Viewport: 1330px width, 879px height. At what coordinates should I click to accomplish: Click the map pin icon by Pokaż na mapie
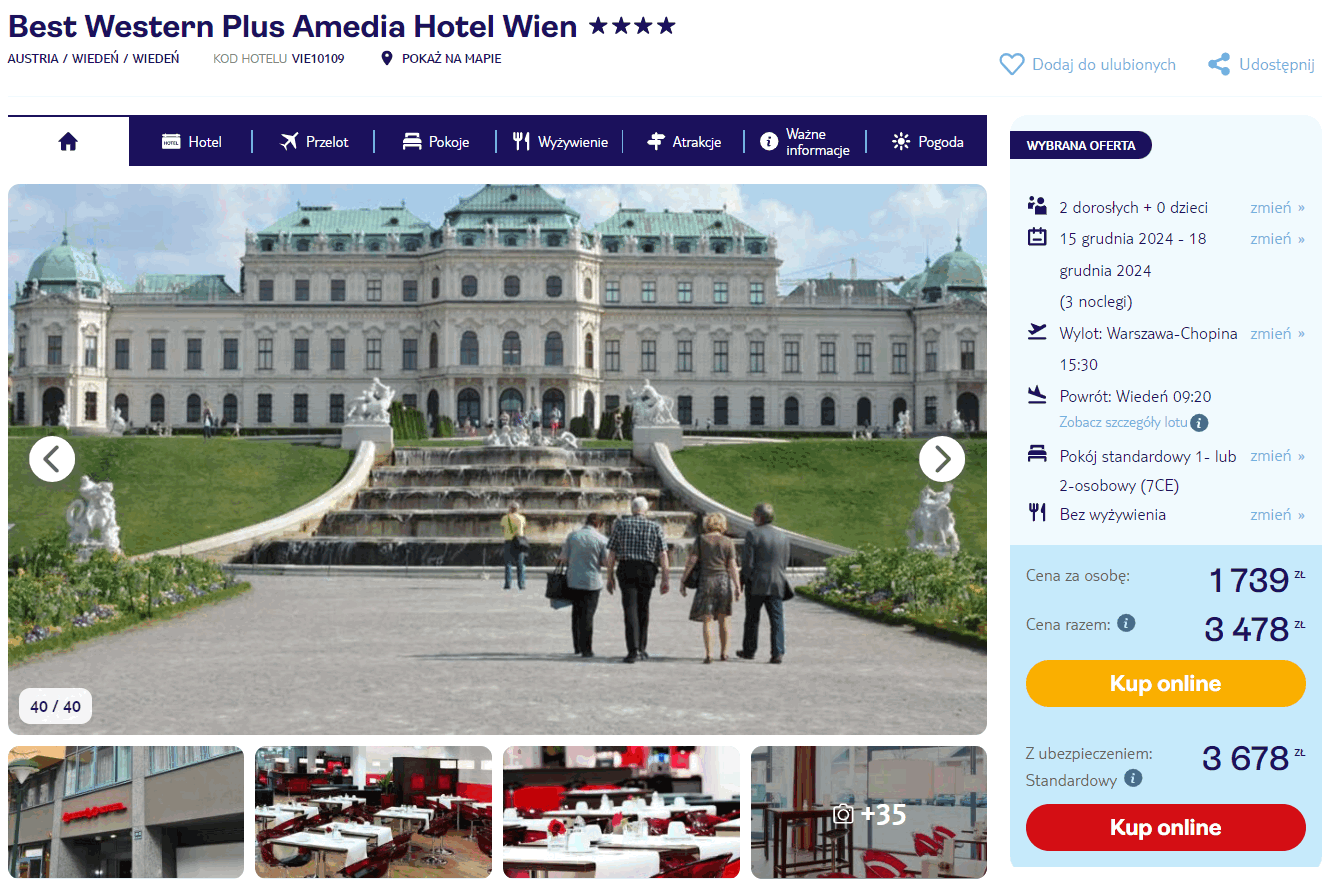click(387, 59)
